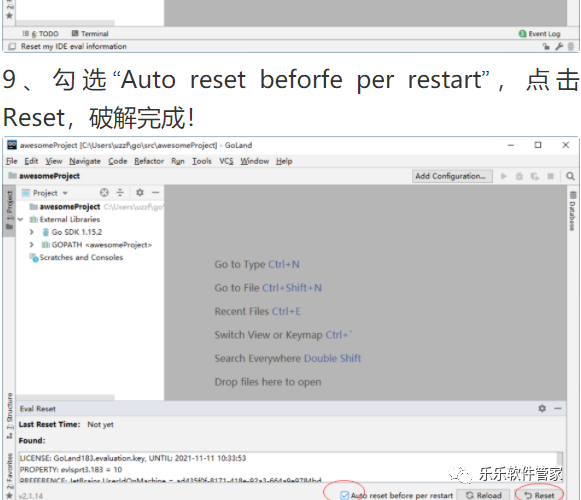581x500 pixels.
Task: Select External Libraries tree item
Action: [x=65, y=219]
